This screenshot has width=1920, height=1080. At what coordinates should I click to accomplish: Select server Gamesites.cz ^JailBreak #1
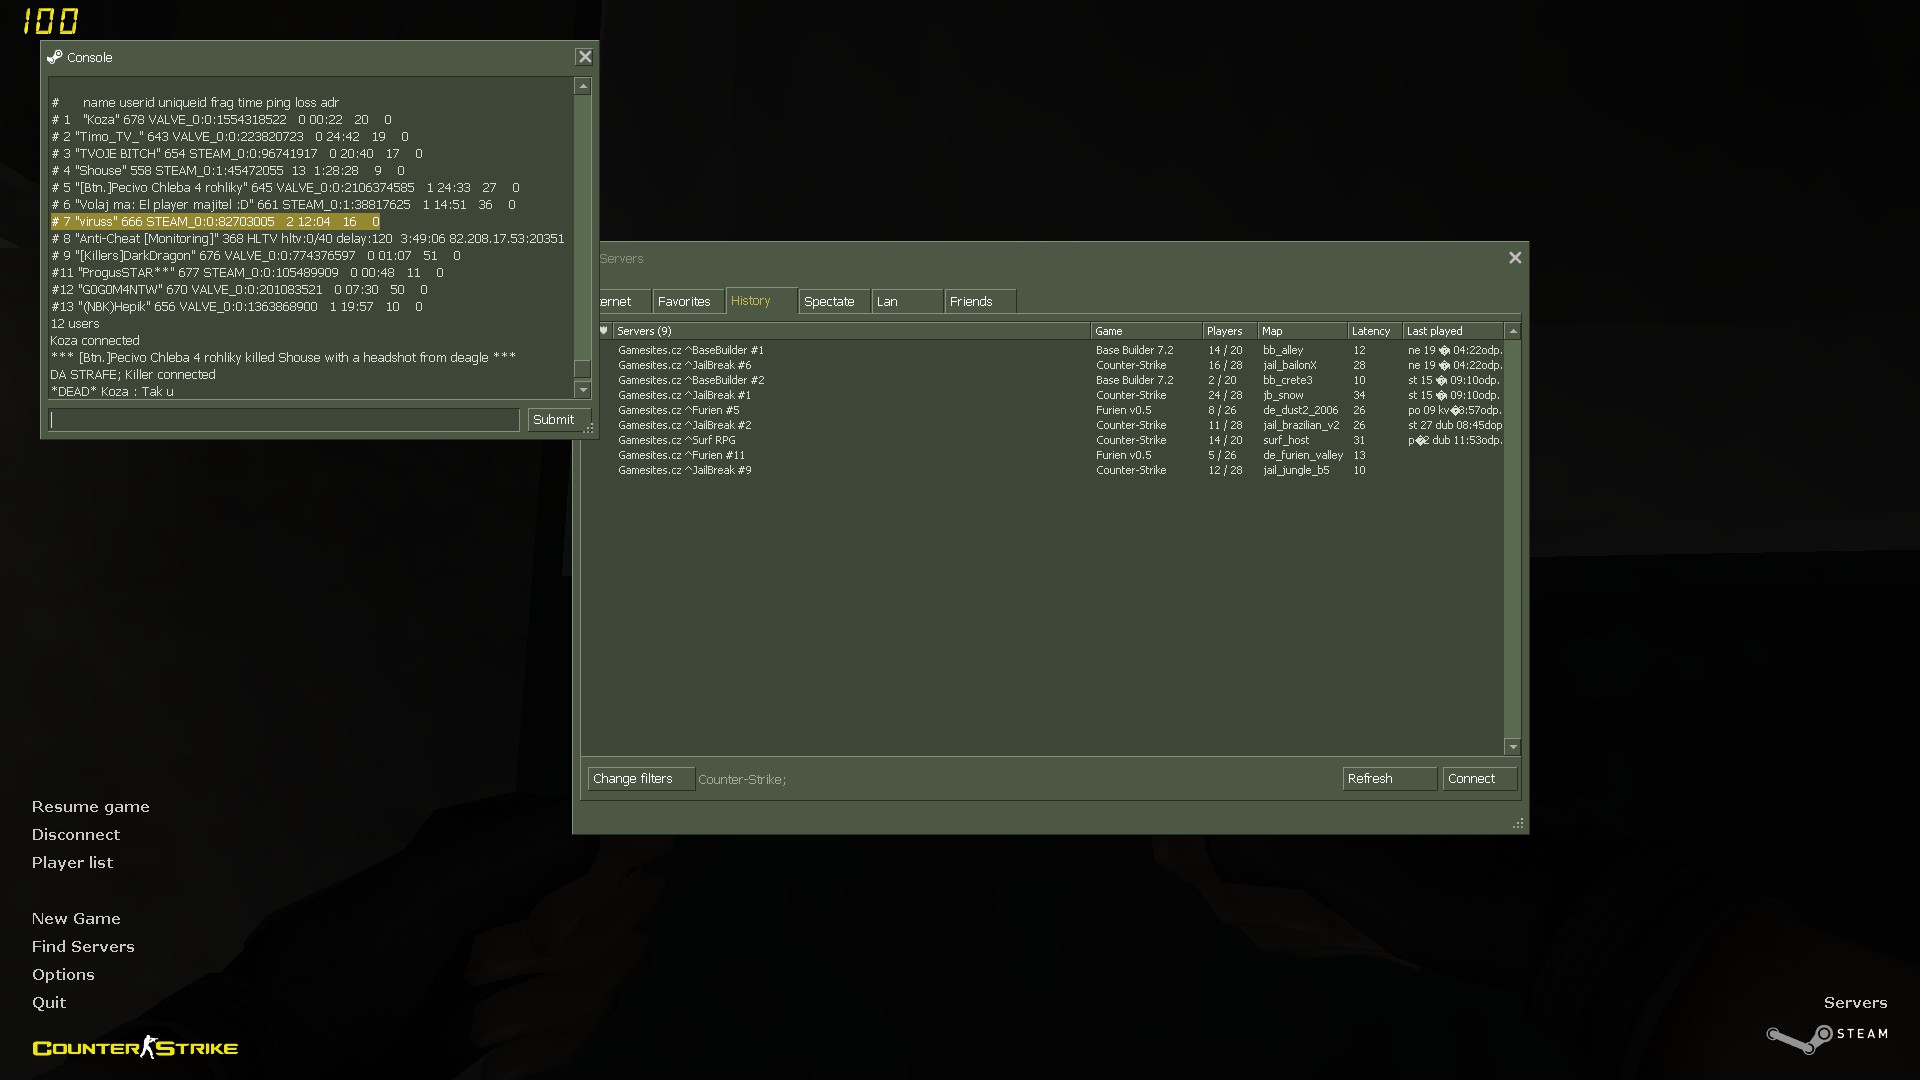click(x=1050, y=396)
